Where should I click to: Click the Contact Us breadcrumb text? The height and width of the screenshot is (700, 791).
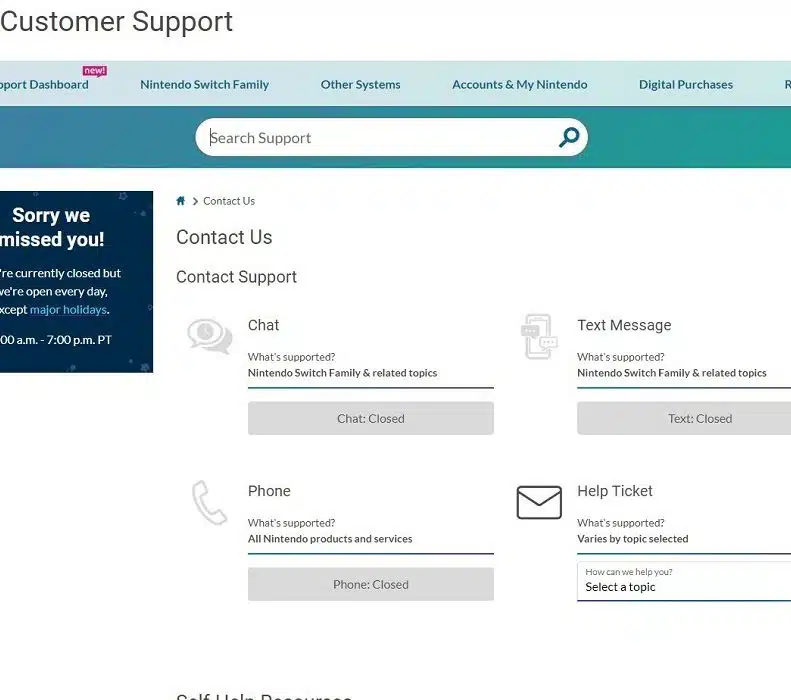click(x=229, y=201)
